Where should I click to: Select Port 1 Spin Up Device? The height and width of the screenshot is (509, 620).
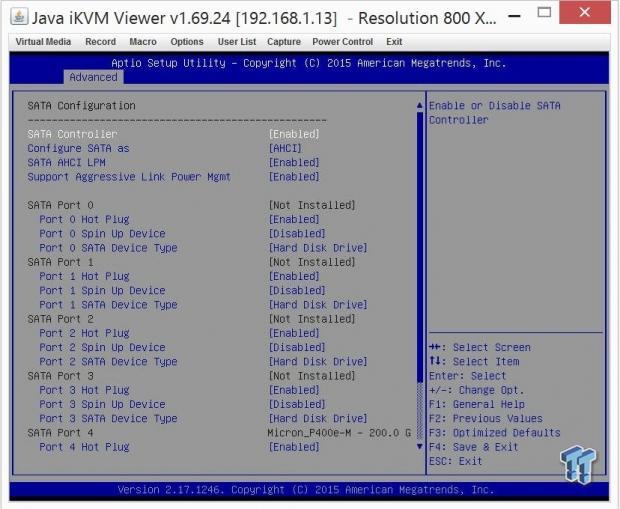coord(102,291)
